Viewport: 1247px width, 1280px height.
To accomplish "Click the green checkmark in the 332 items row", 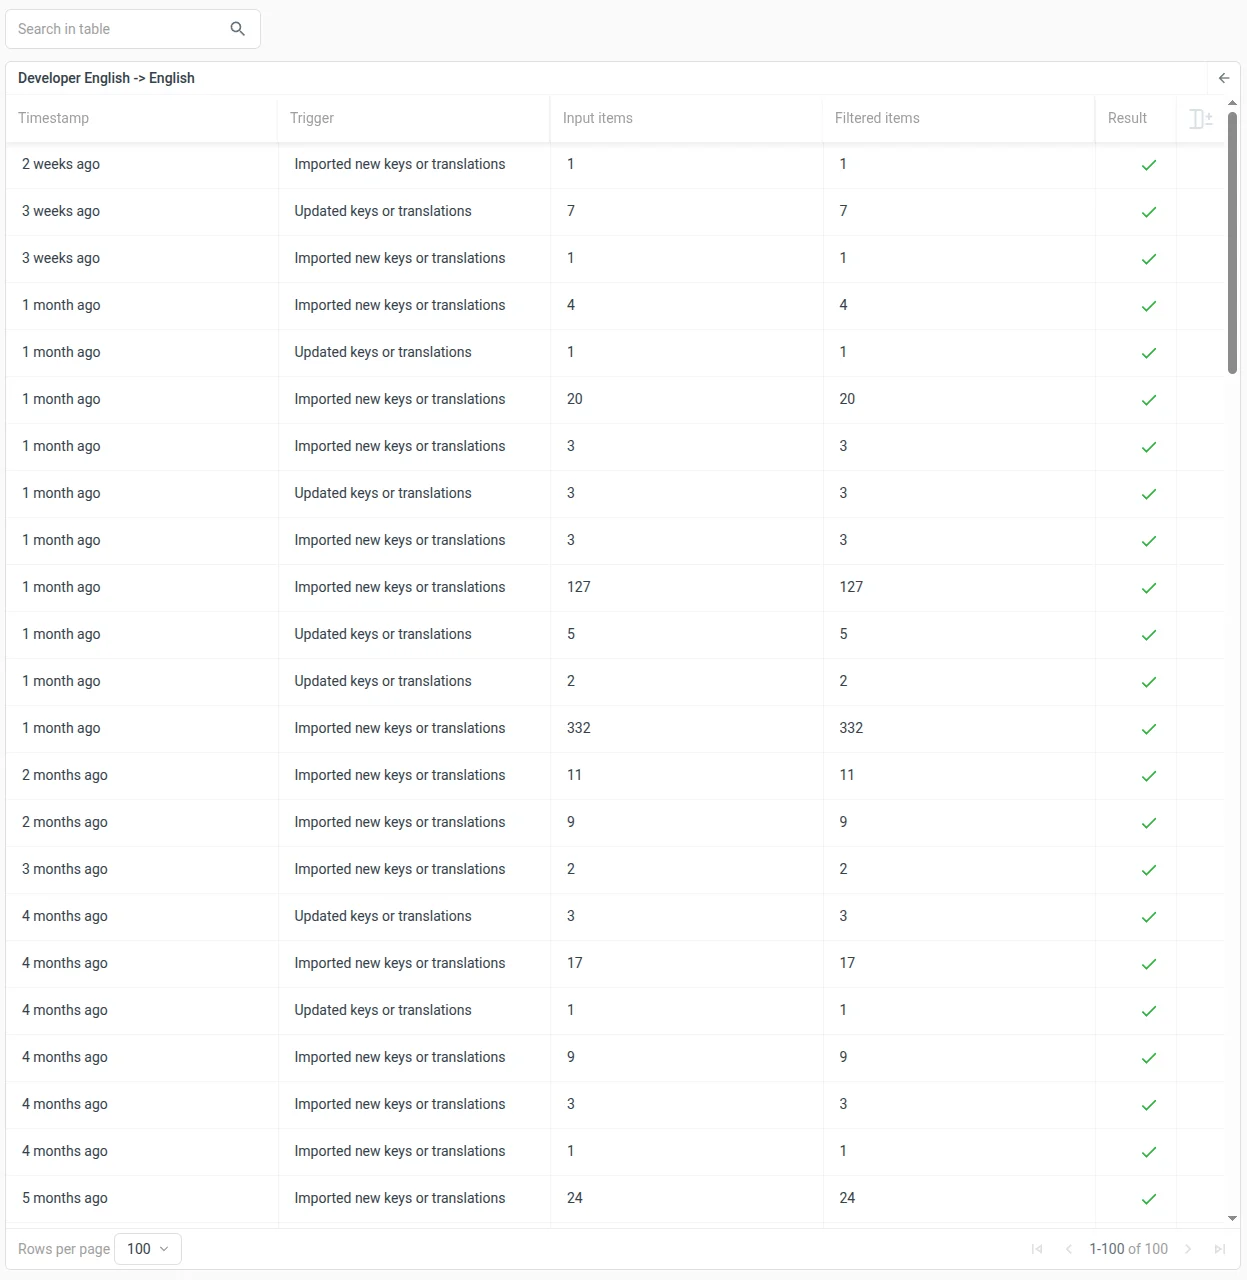I will 1149,729.
